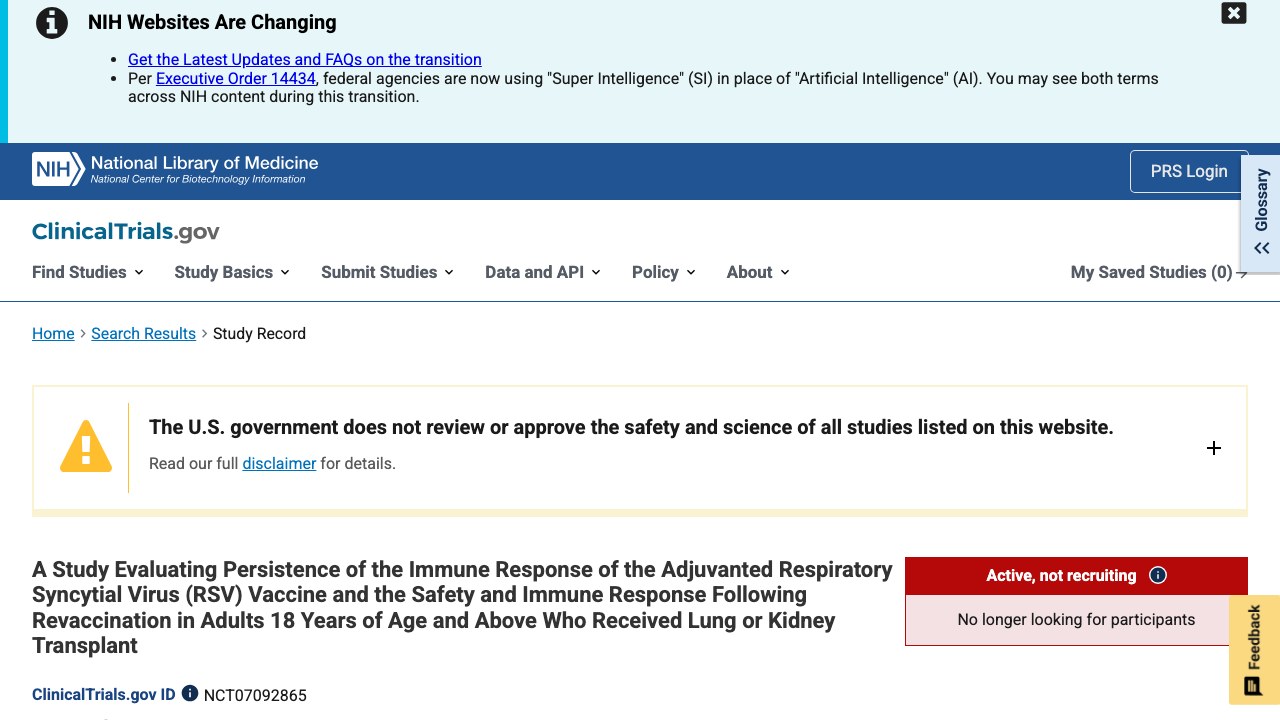
Task: Click the Study Record breadcrumb text
Action: point(259,334)
